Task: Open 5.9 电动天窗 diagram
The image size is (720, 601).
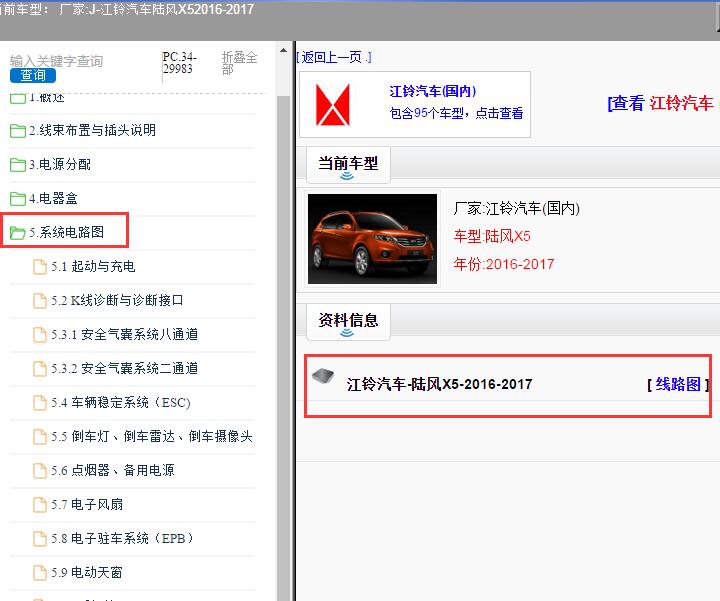Action: pos(87,573)
